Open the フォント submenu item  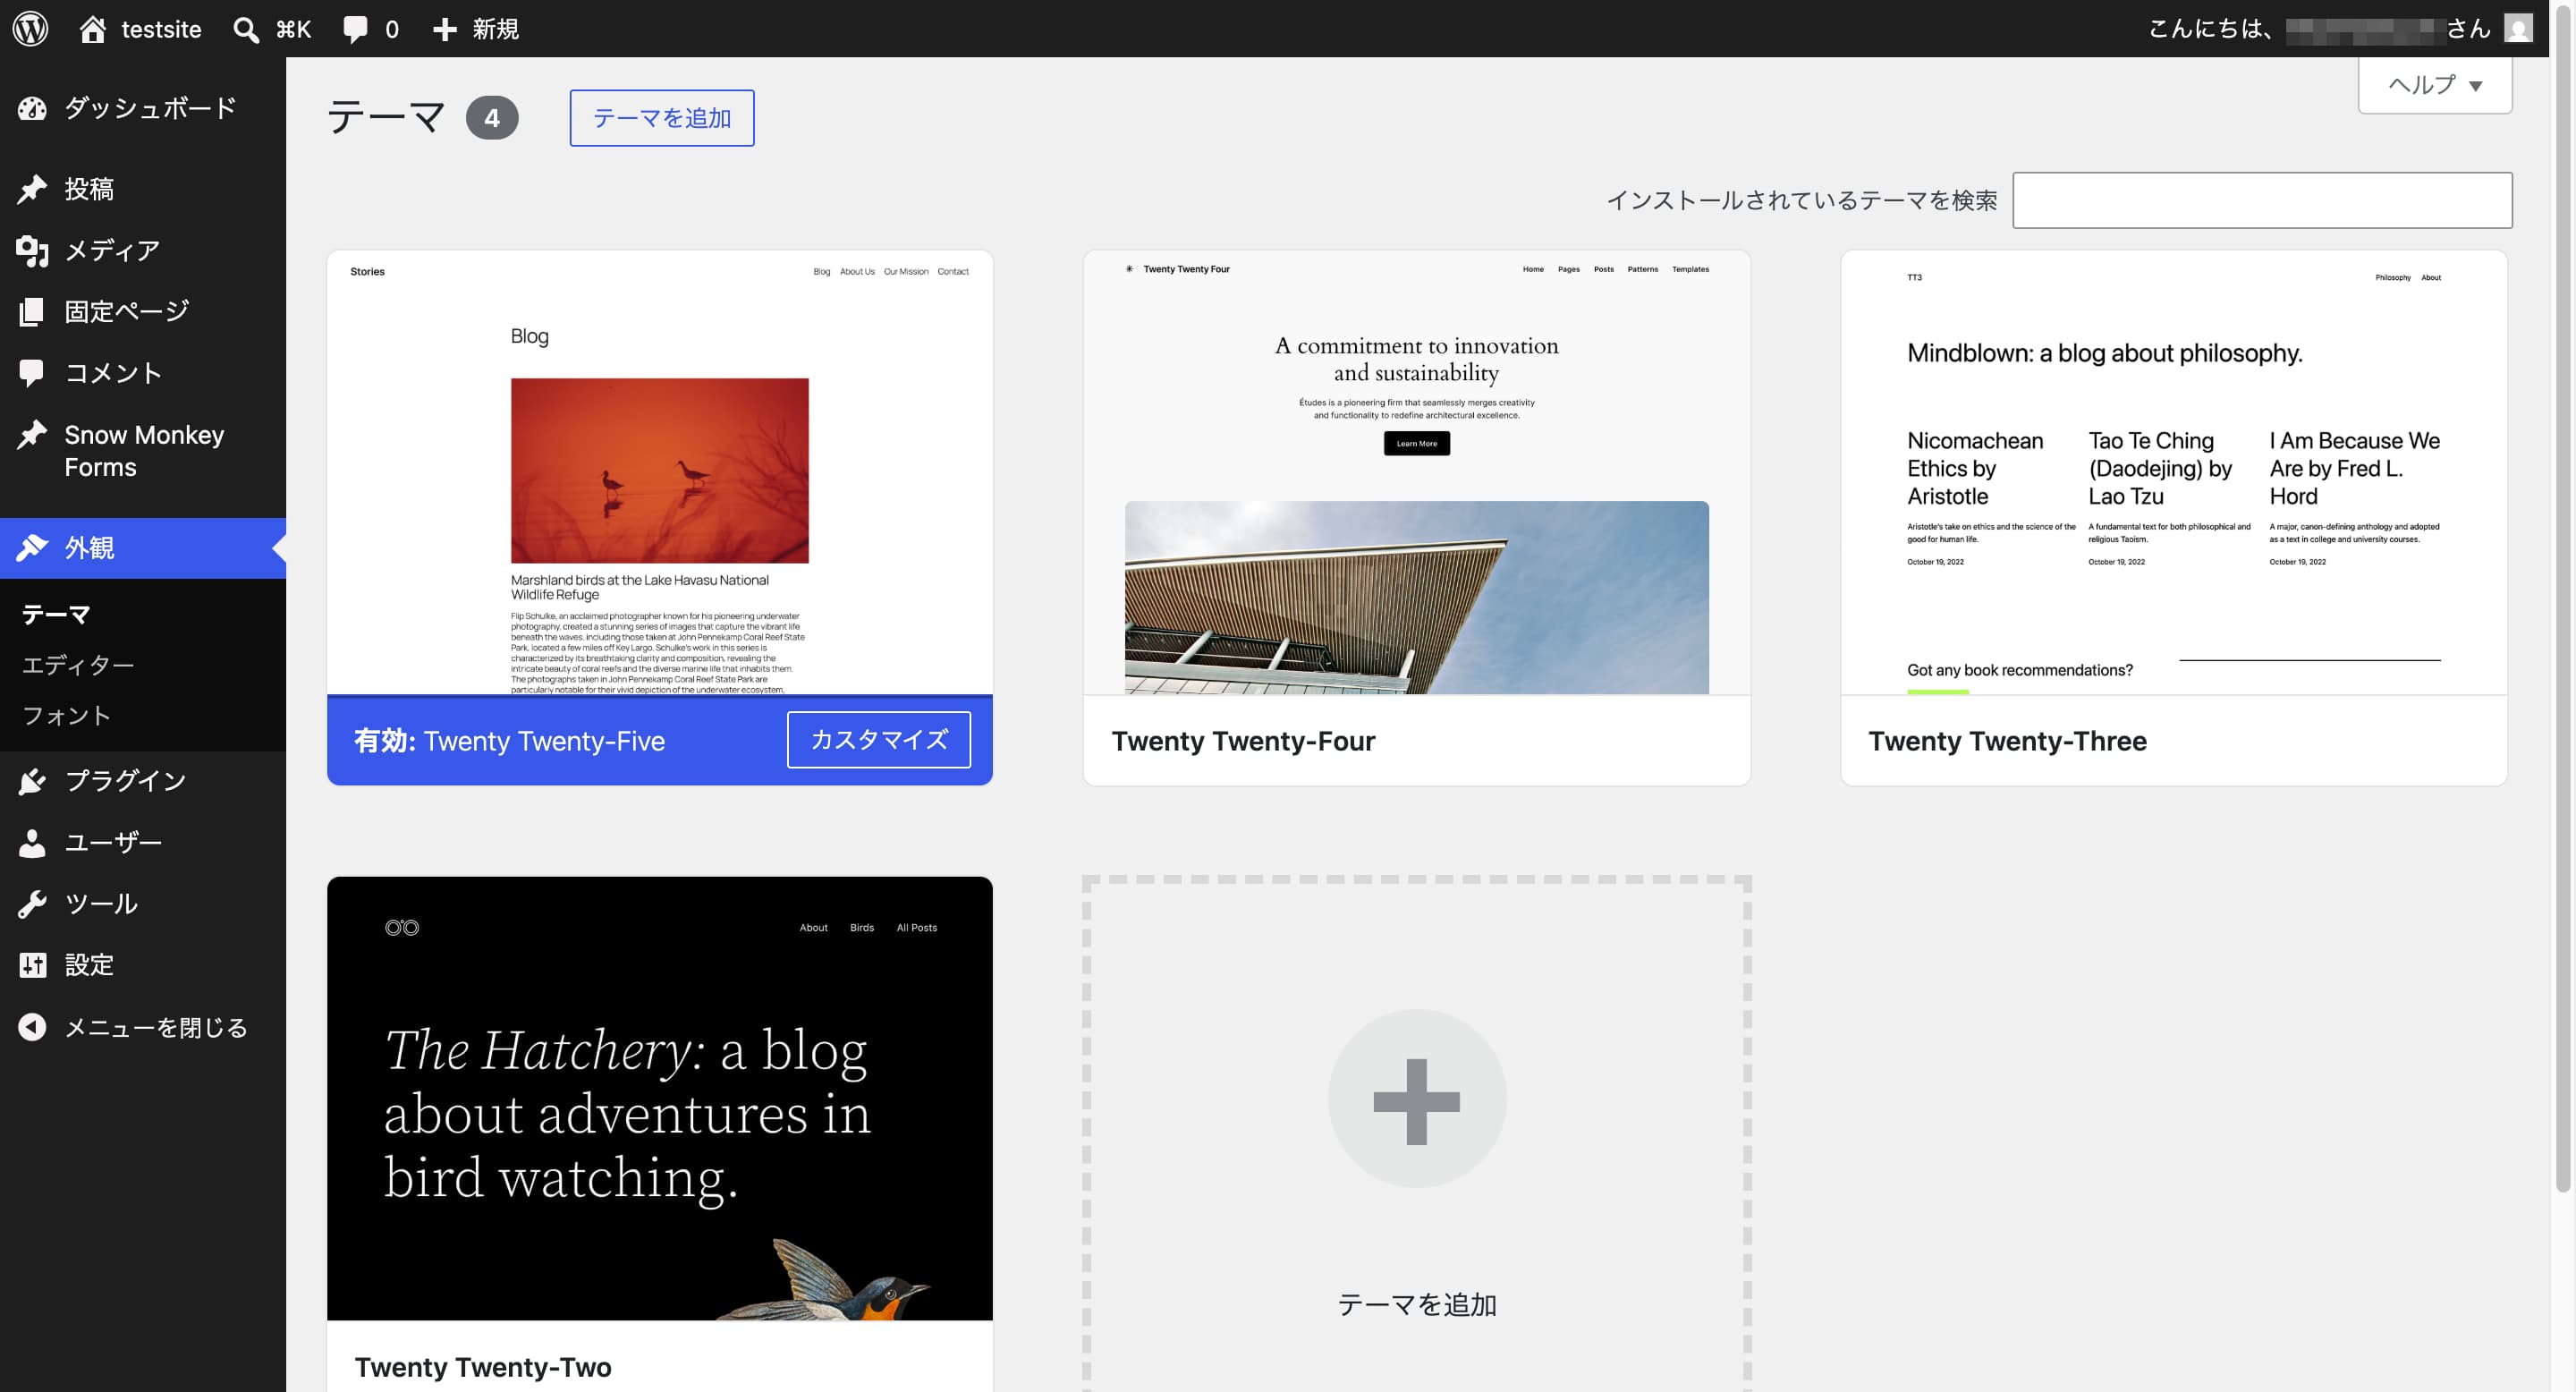67,716
